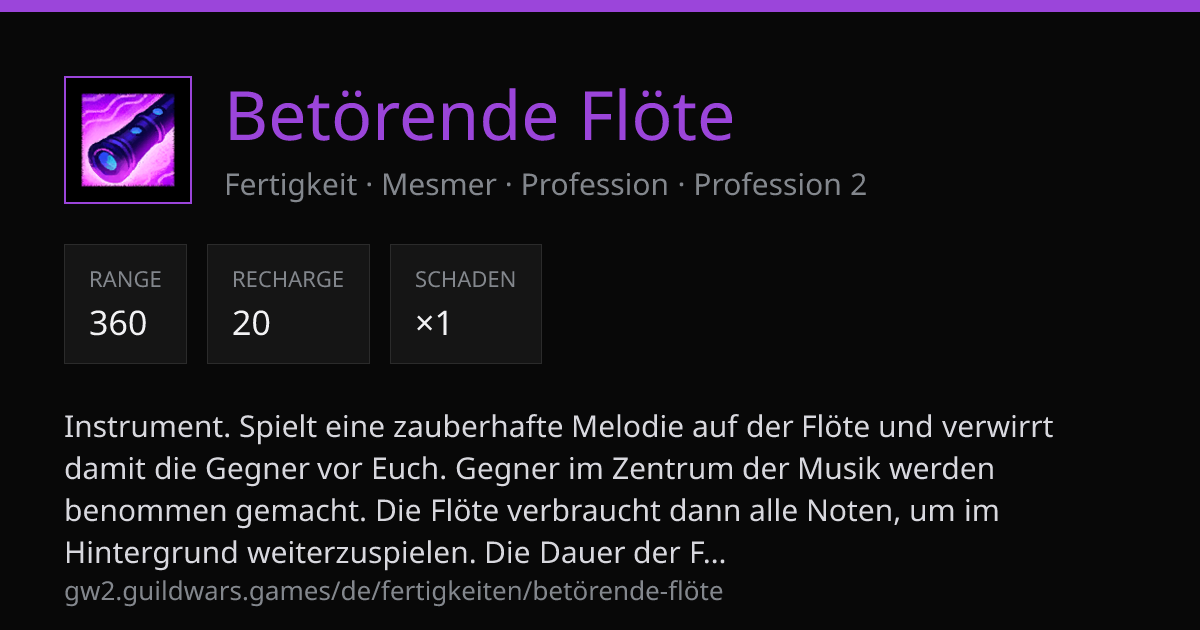Click the Betörende Flöte title heading
The width and height of the screenshot is (1200, 630).
pos(480,115)
